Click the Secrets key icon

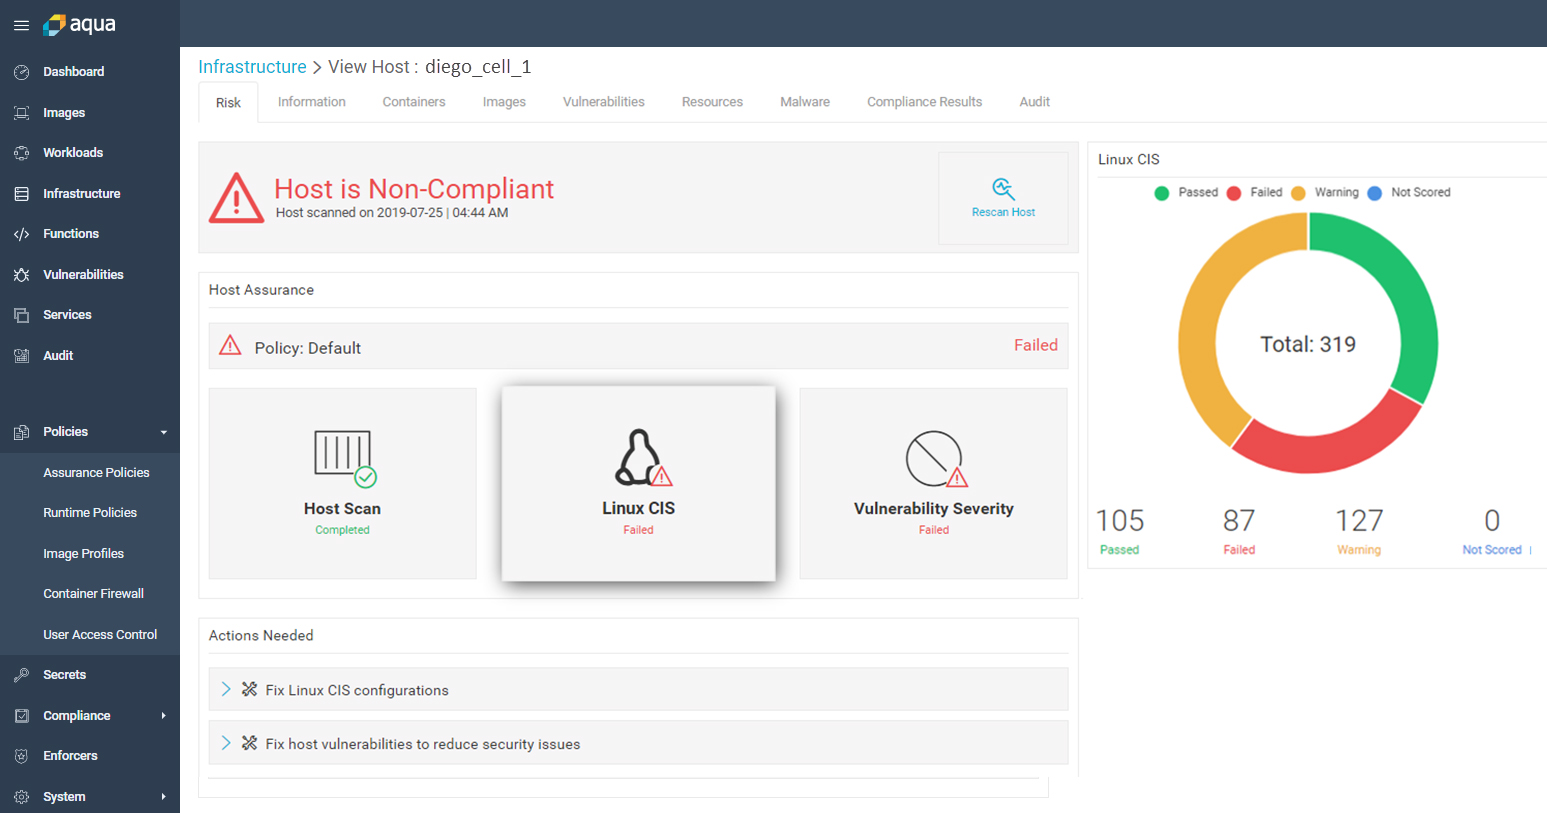pos(21,675)
